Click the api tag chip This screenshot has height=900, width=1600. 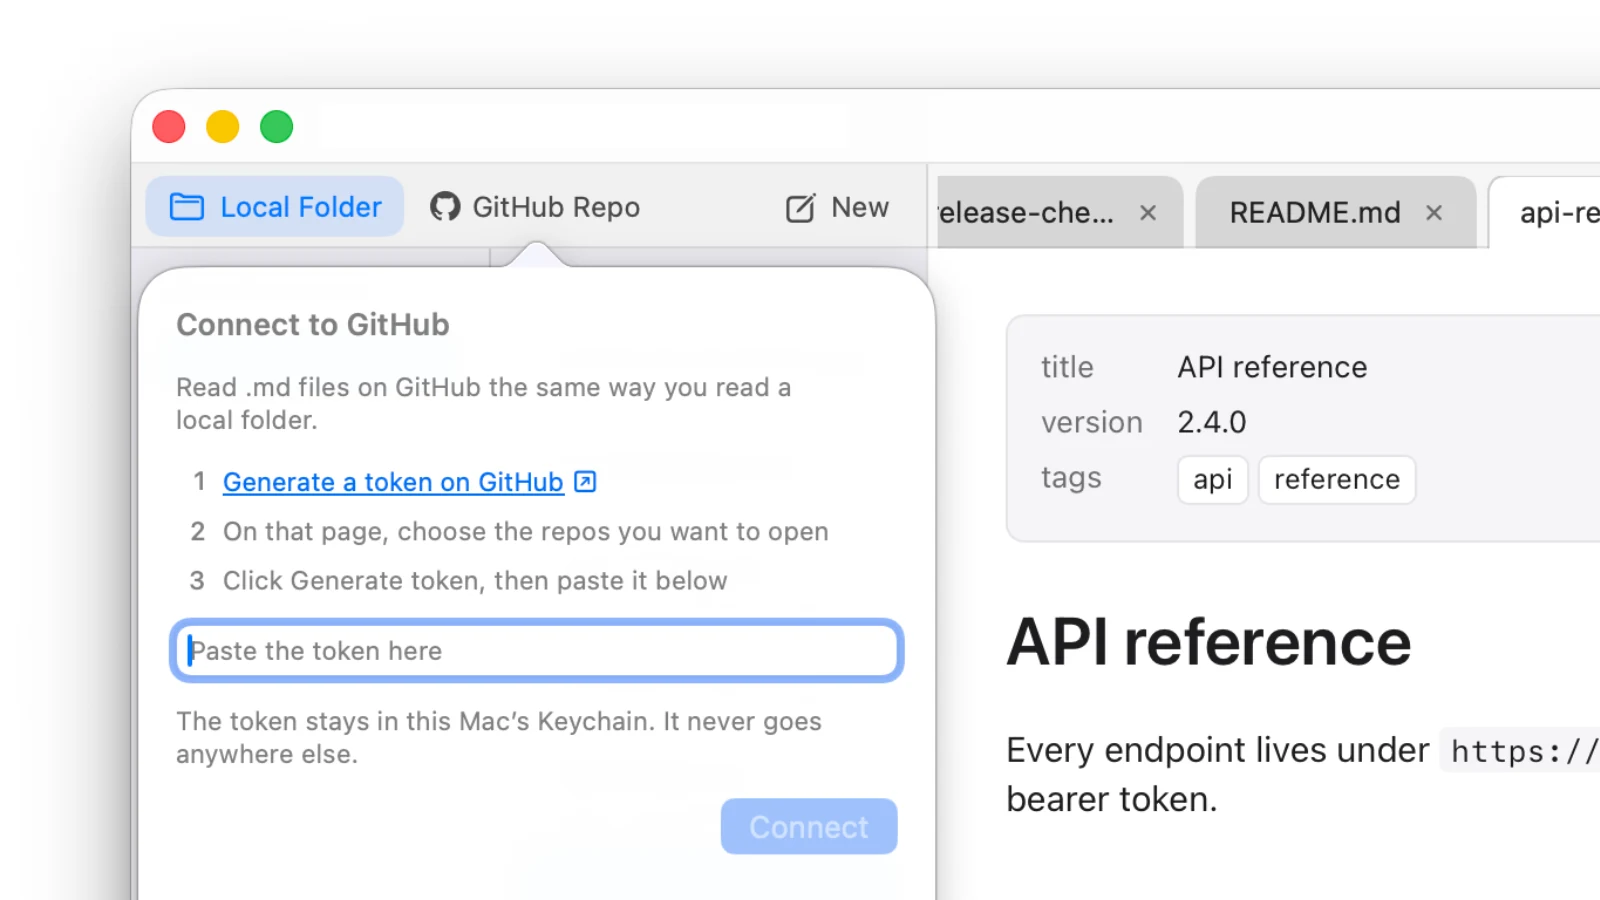[x=1213, y=480]
